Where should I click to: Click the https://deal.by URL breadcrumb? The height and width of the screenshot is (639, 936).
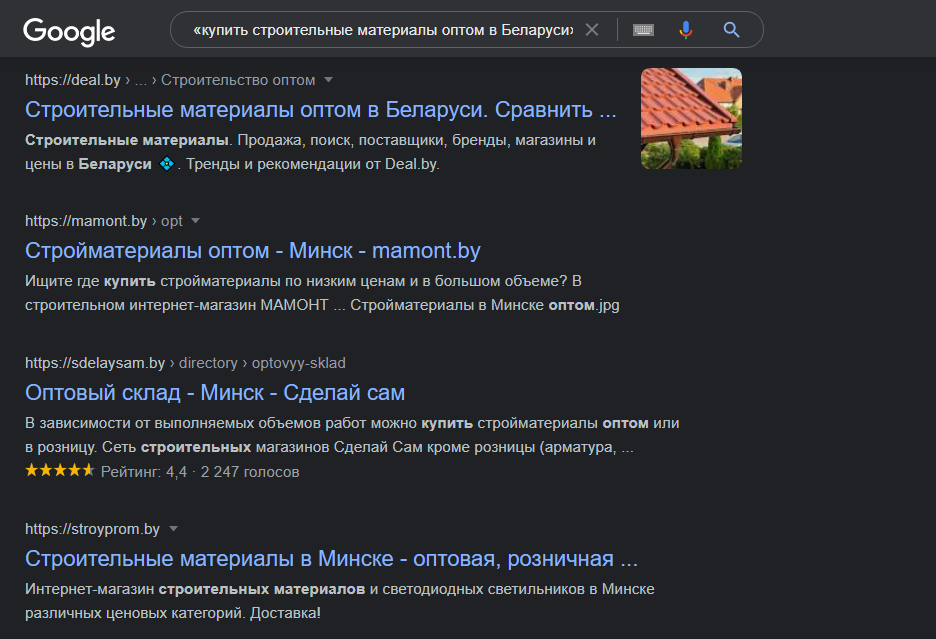170,80
